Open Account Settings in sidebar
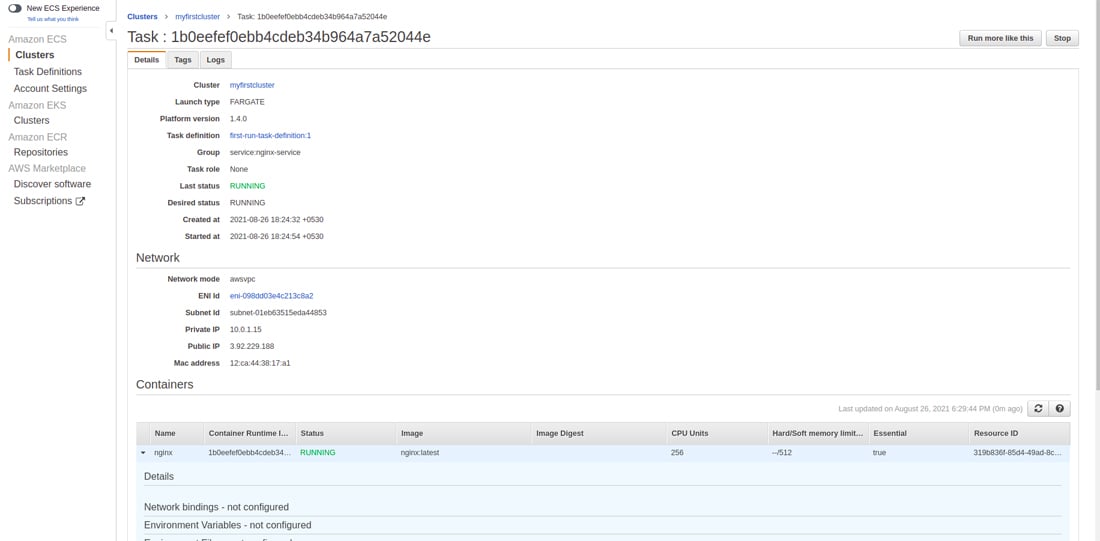This screenshot has height=541, width=1100. (51, 88)
